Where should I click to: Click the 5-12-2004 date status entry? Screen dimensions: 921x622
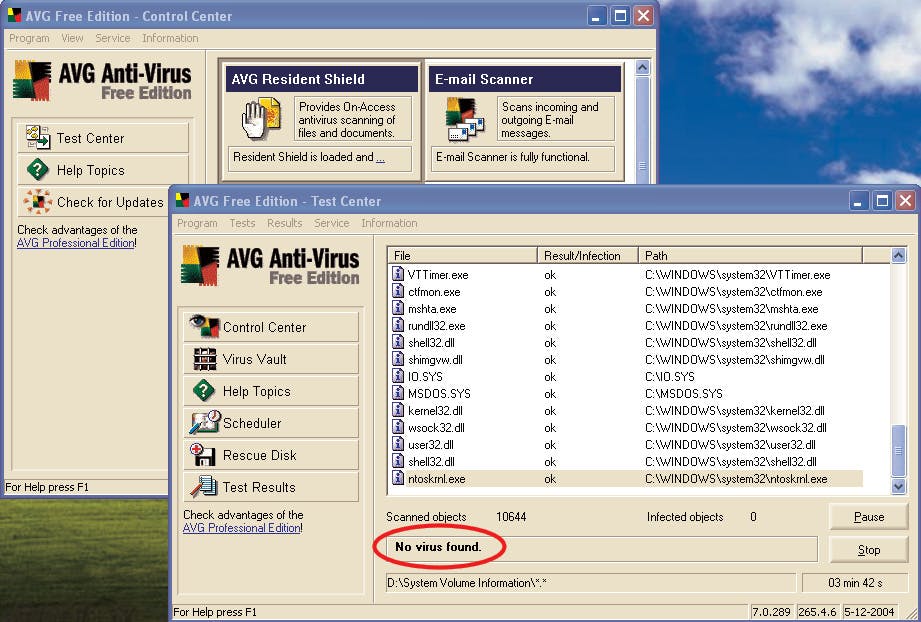(869, 611)
